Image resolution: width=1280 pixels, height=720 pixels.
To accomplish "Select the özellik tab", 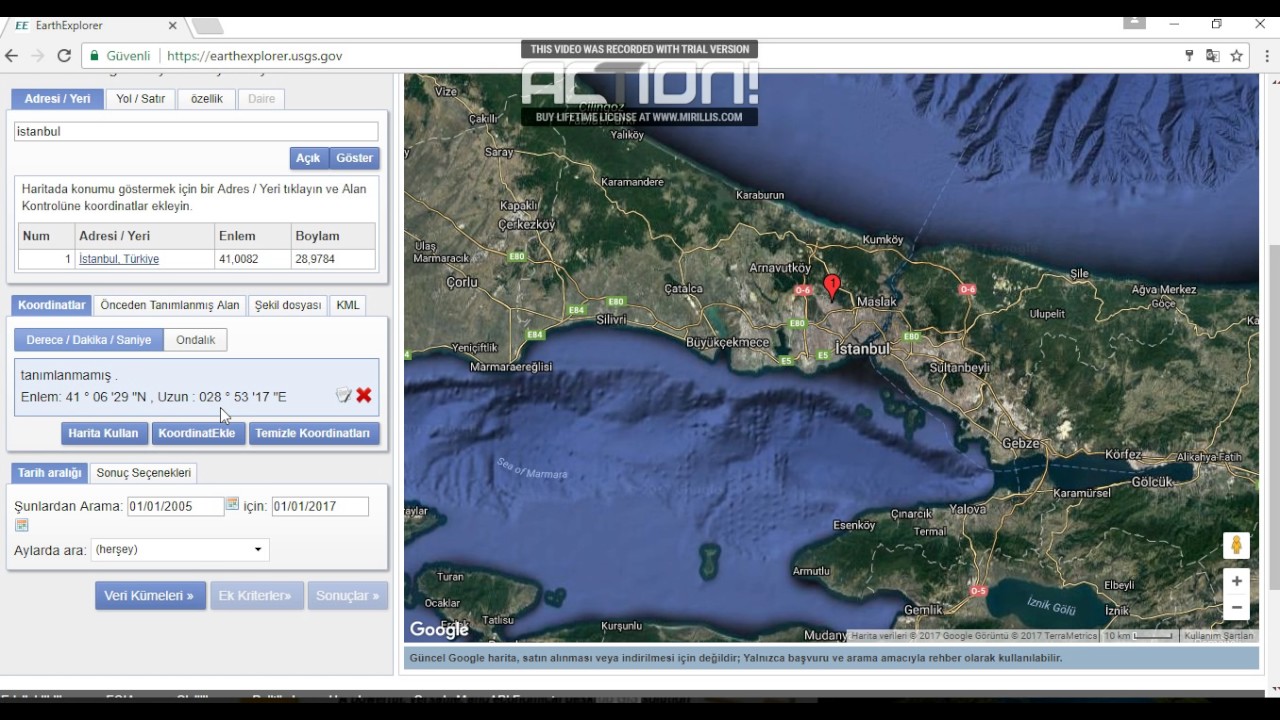I will coord(207,99).
